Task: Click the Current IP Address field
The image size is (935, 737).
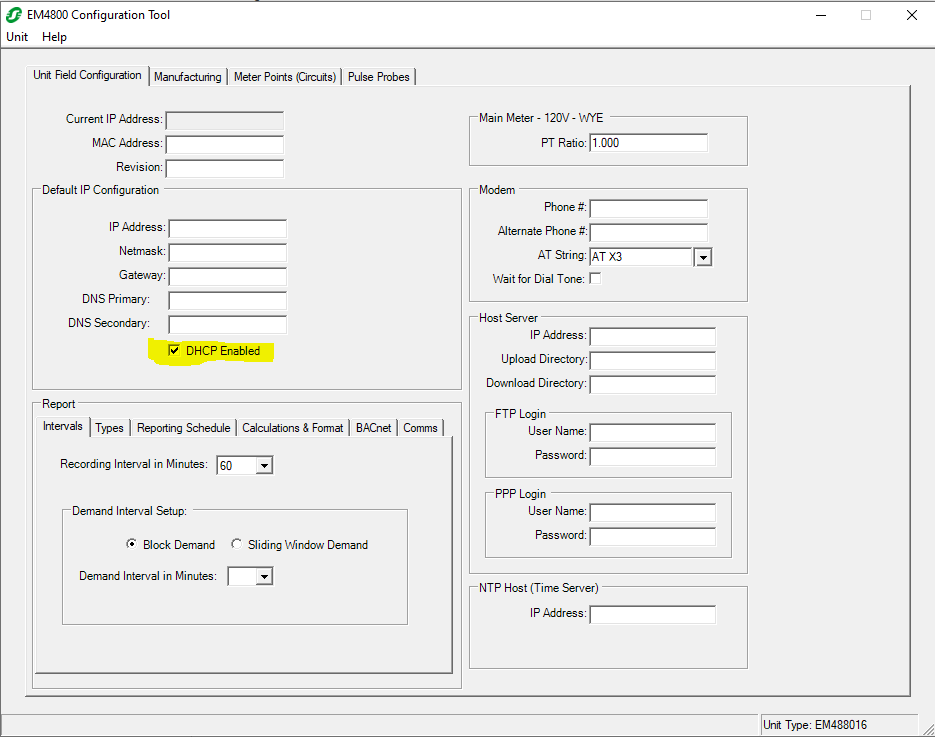Action: click(x=225, y=120)
